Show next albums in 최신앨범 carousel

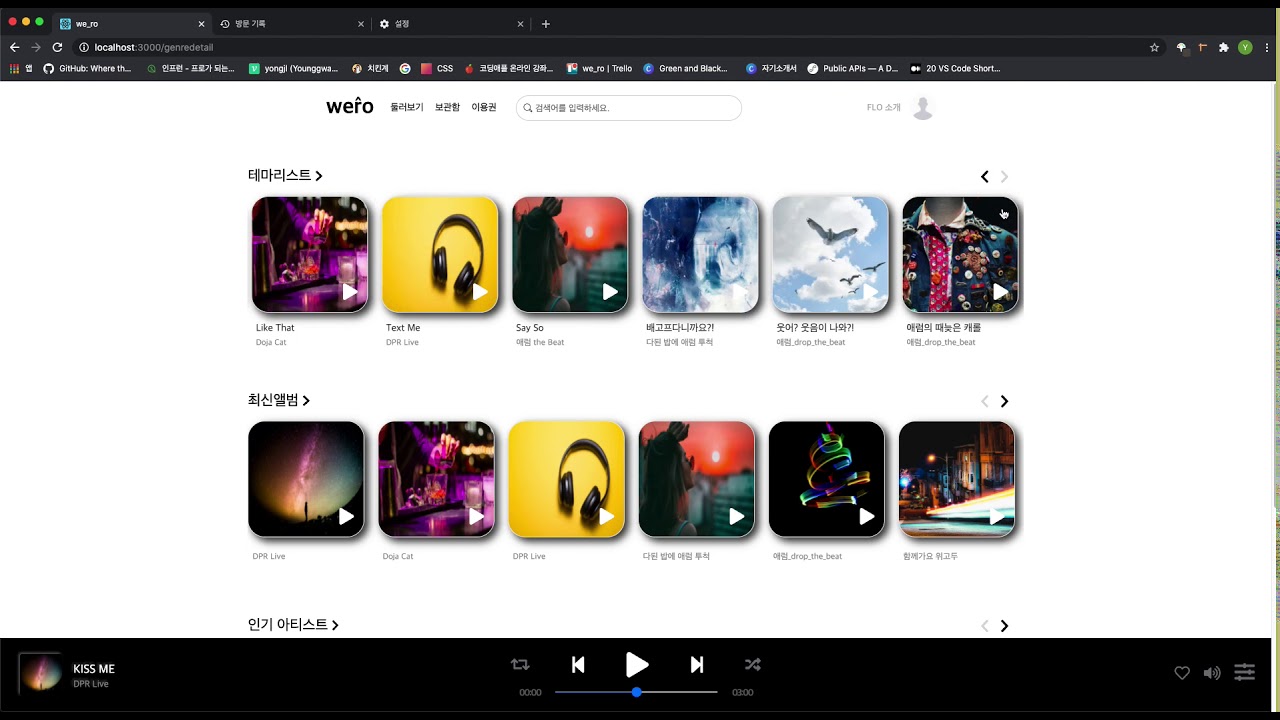(1004, 401)
